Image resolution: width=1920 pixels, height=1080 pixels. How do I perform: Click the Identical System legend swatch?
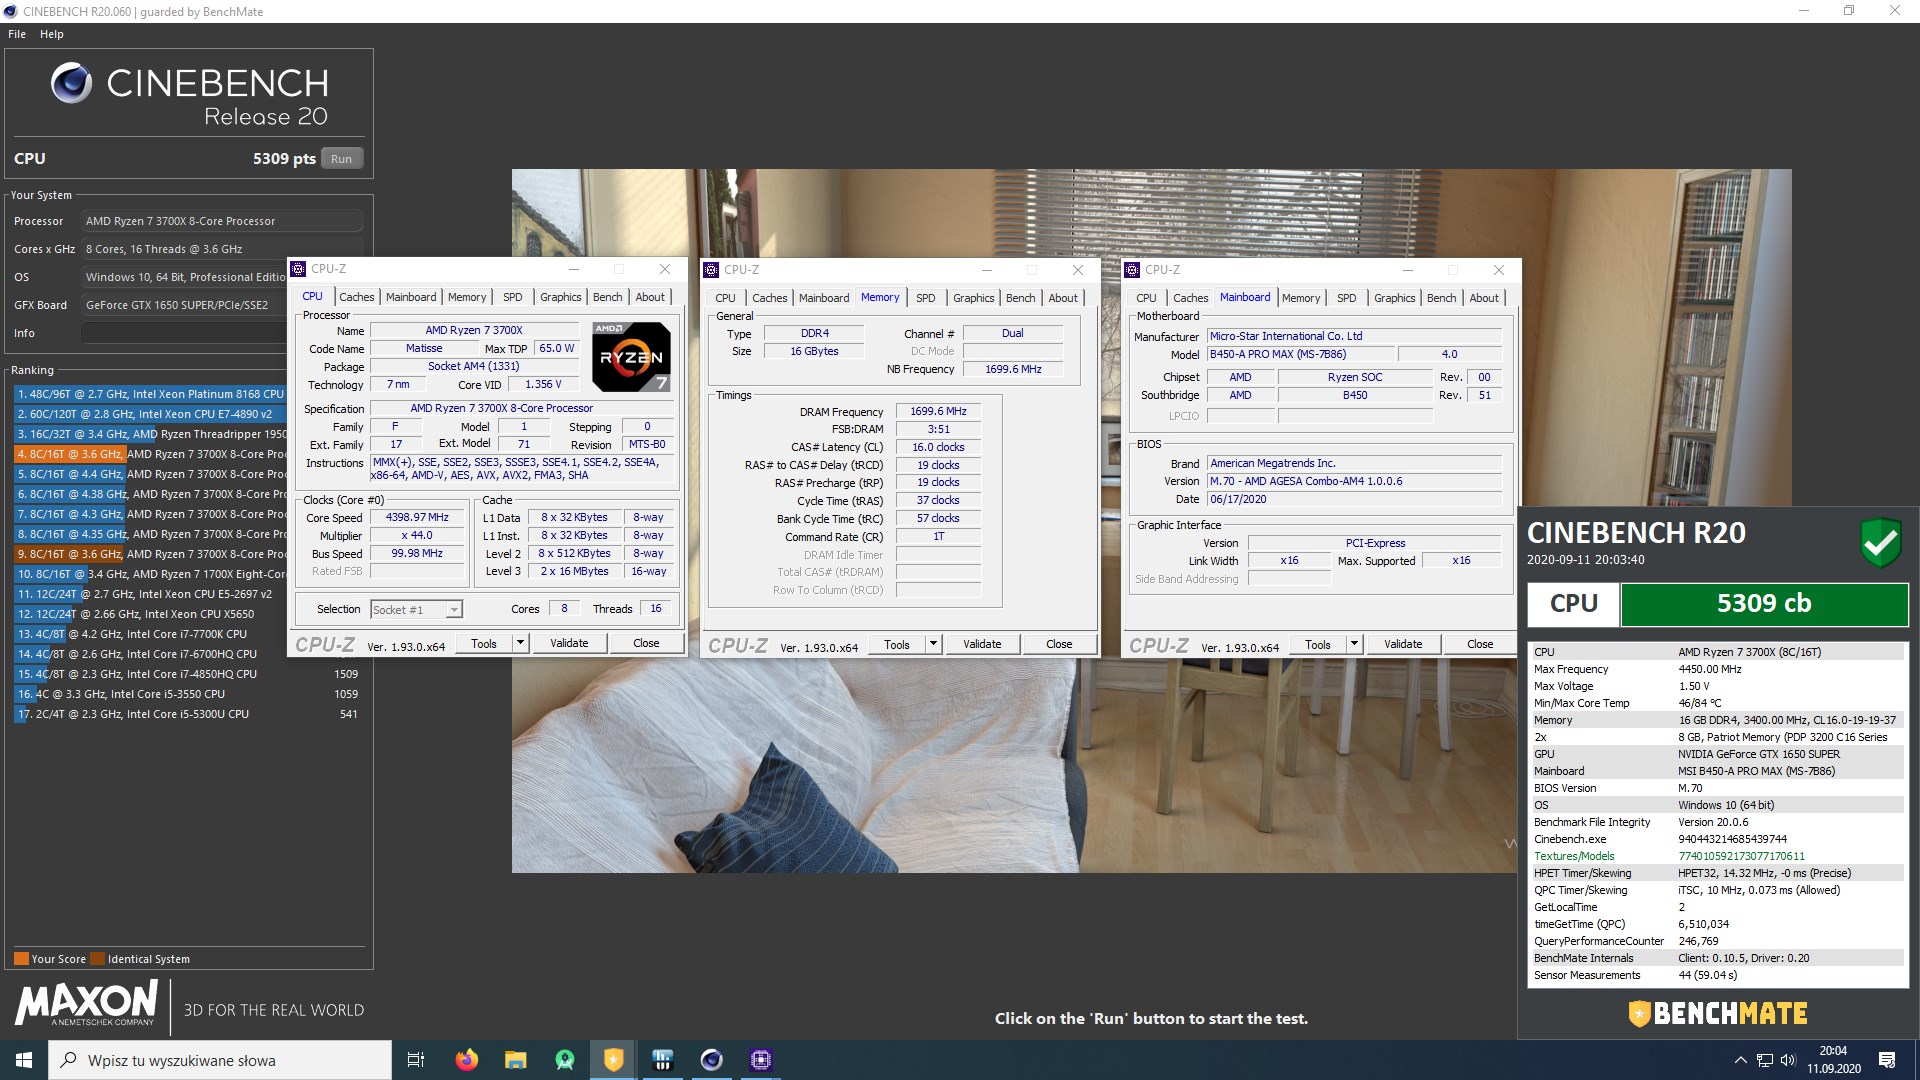pos(97,959)
